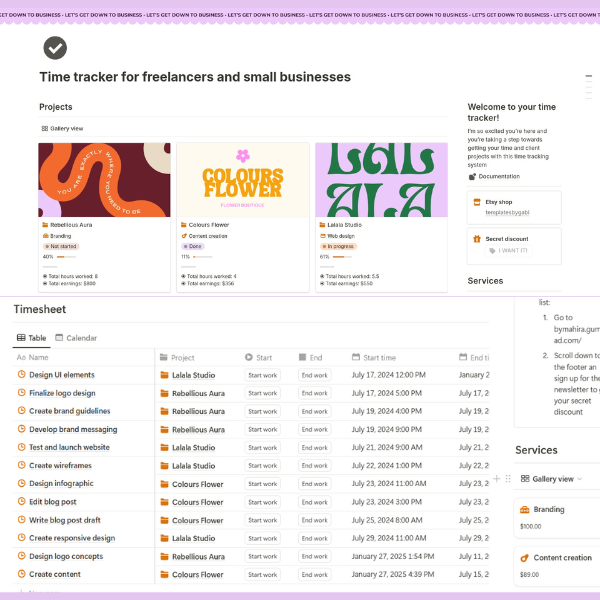Click End work for Edit blog post

pos(315,502)
